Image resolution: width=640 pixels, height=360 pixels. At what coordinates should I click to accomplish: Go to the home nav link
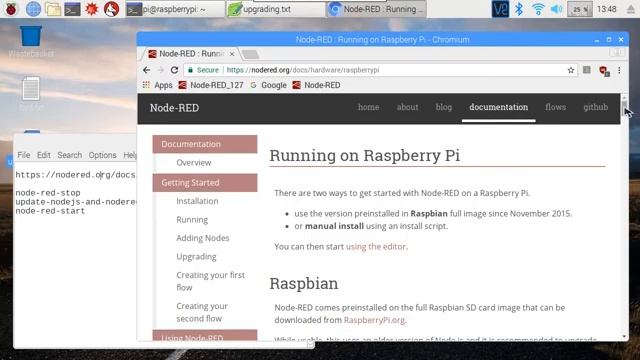coord(369,107)
